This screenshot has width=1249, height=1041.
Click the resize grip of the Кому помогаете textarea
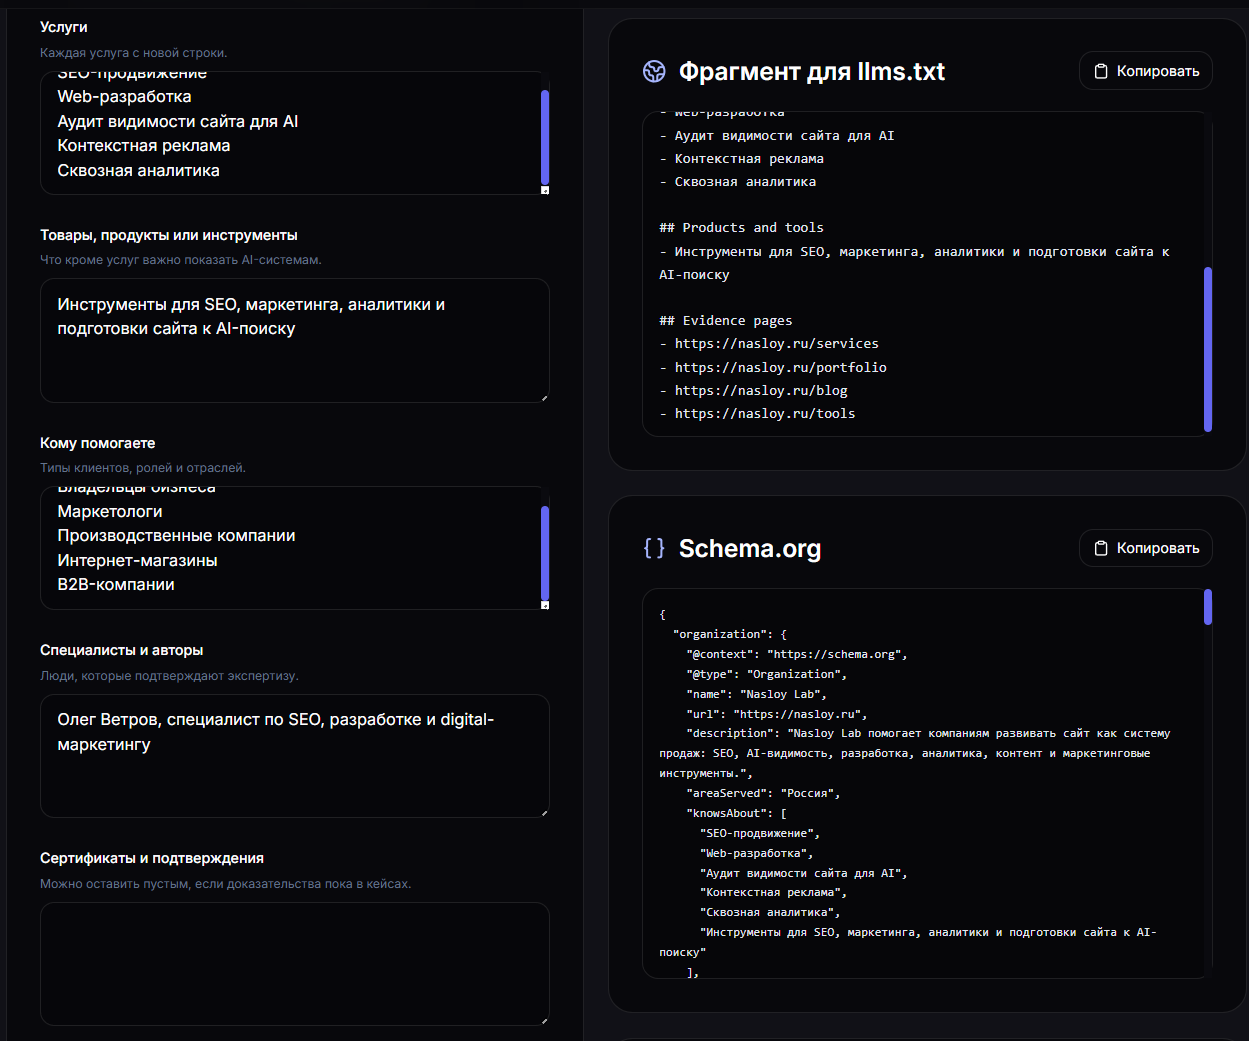point(545,605)
